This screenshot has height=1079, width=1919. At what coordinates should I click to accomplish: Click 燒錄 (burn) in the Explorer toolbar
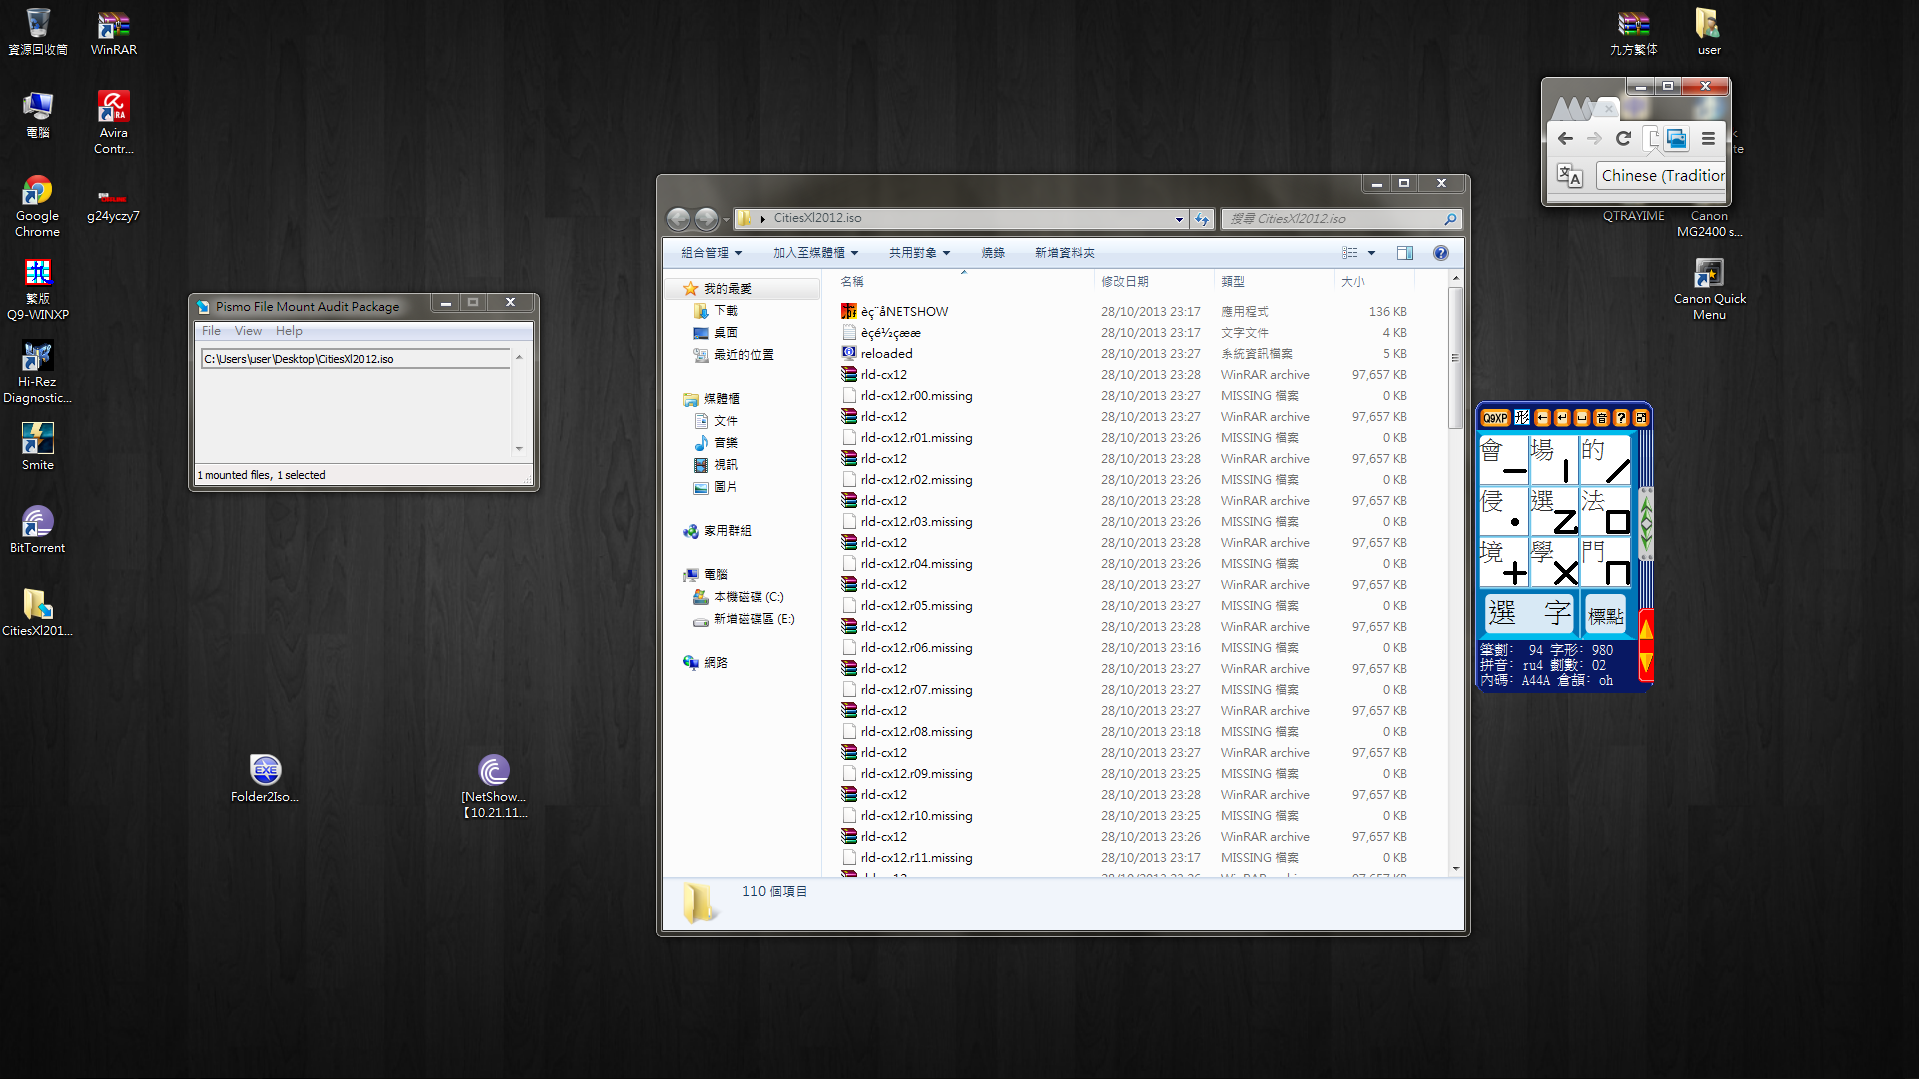click(993, 253)
